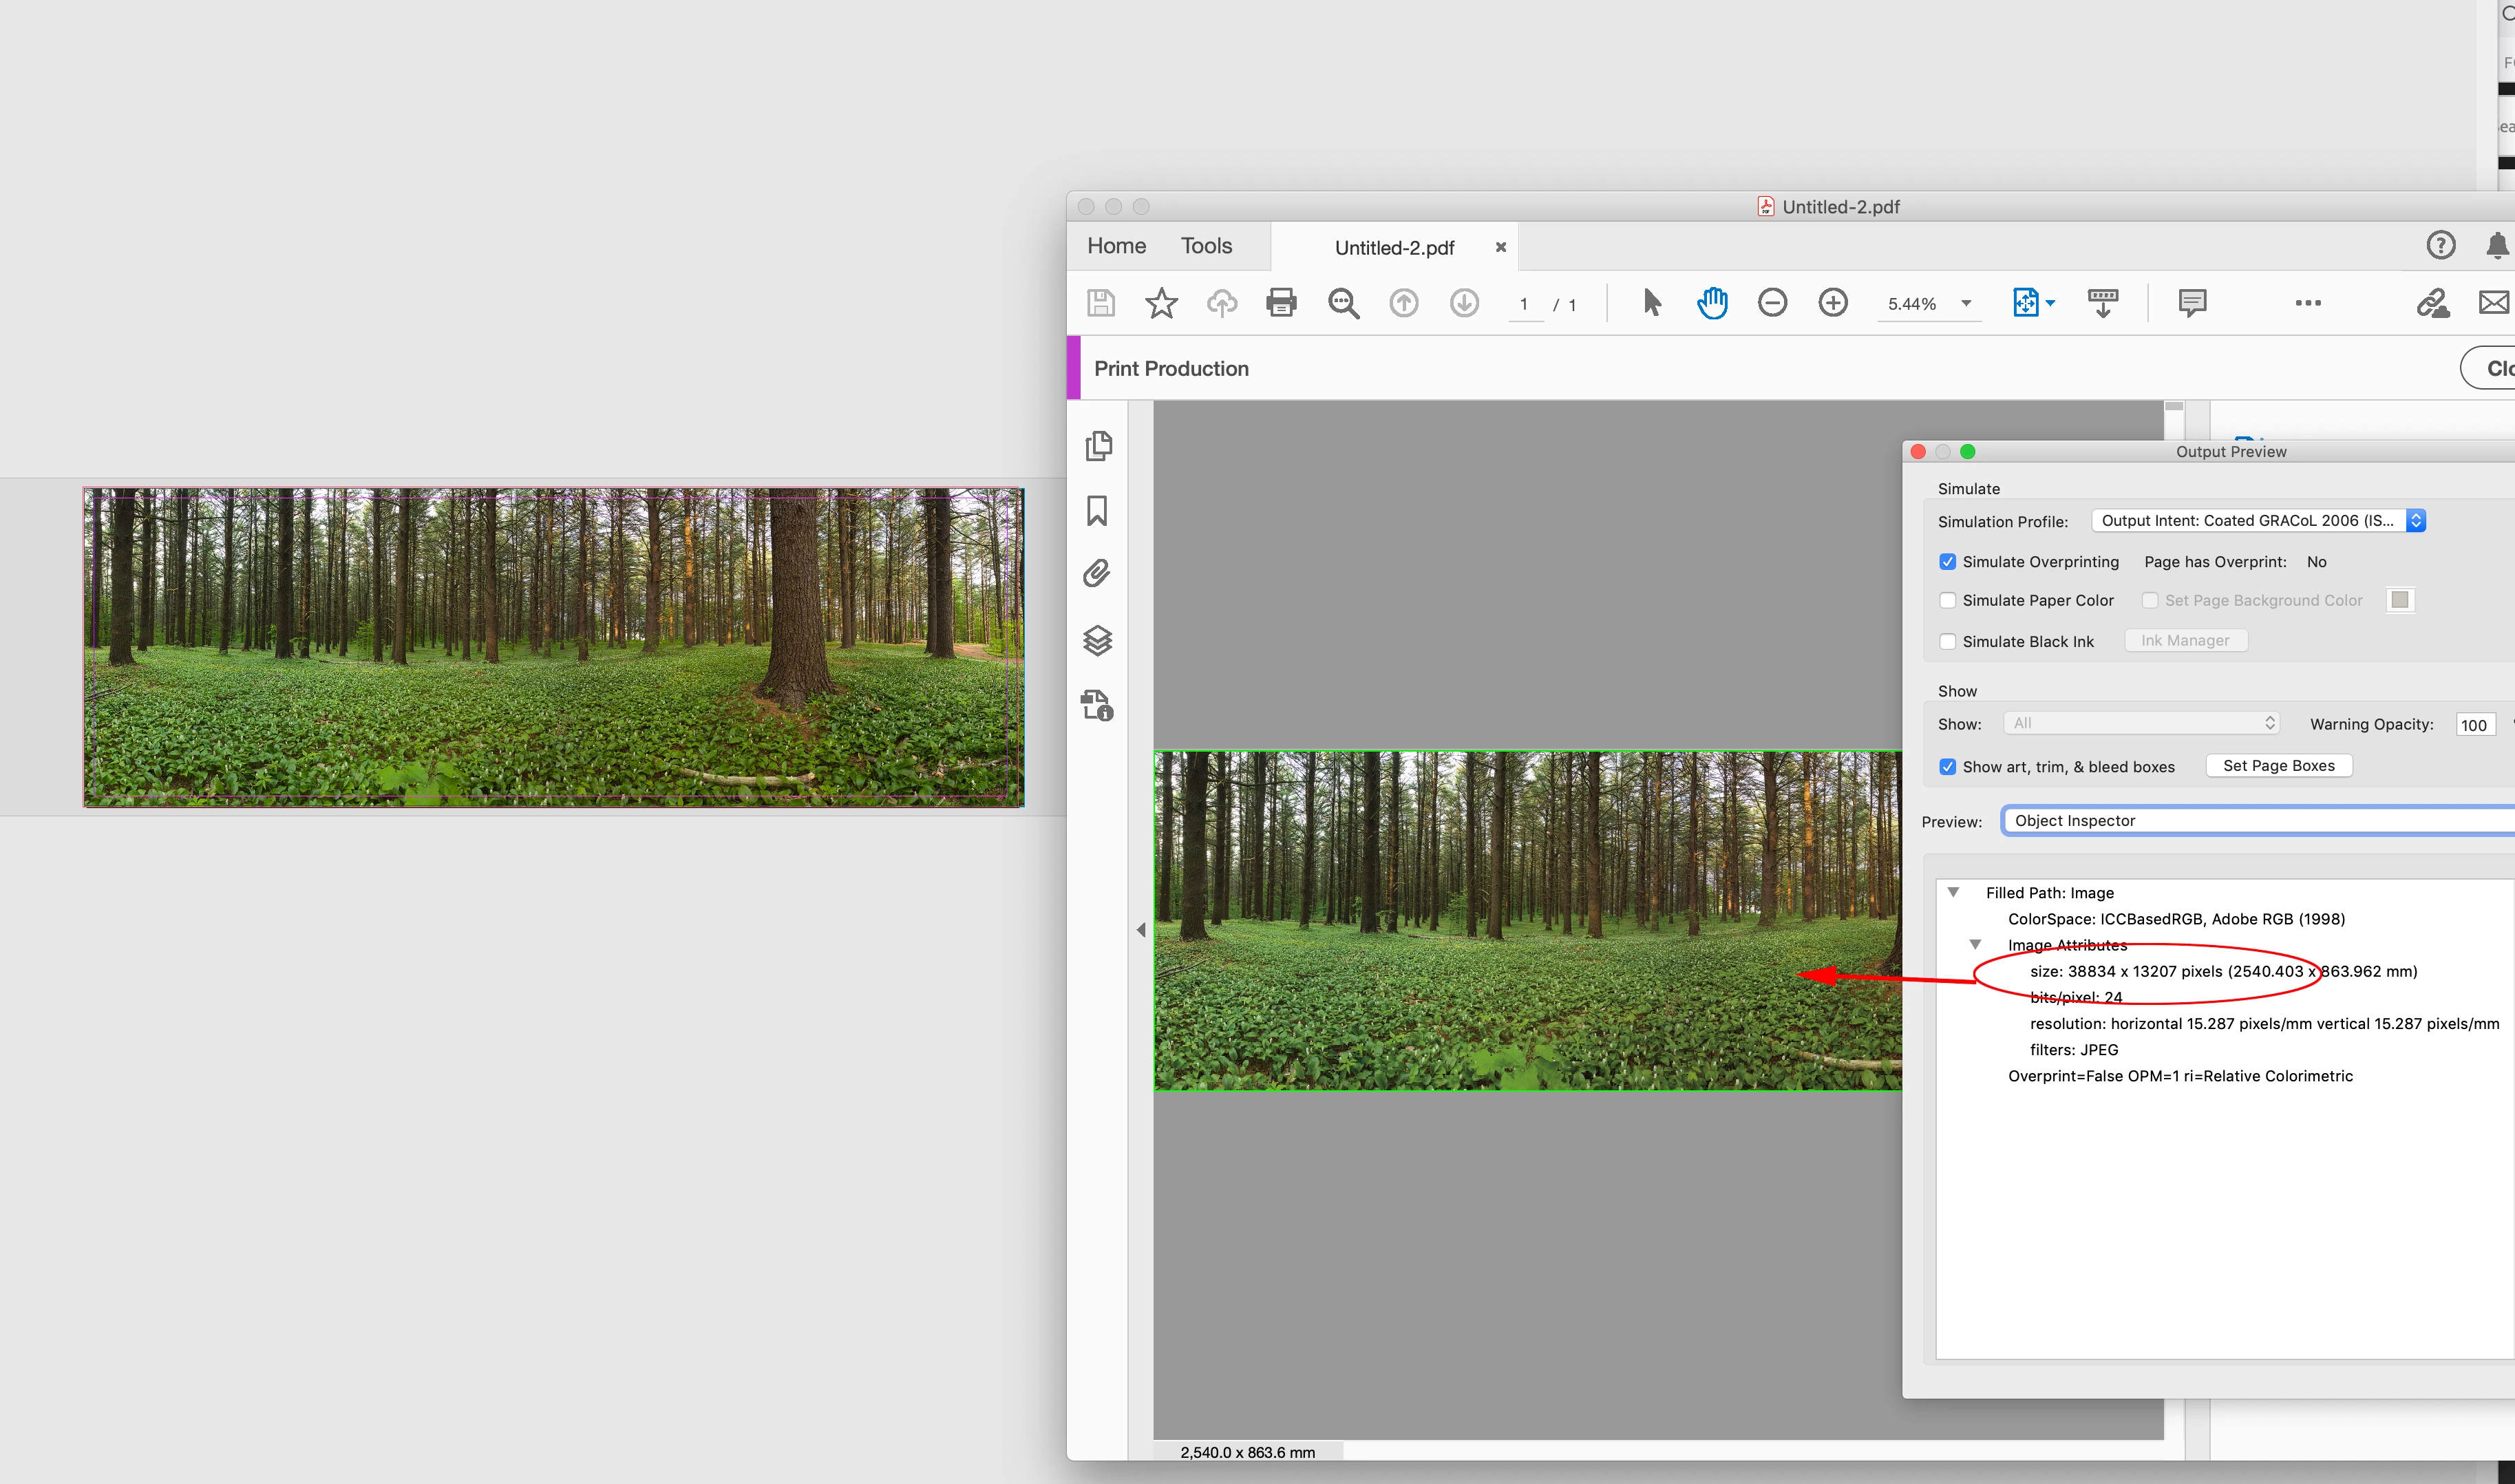
Task: Open the Attachments paperclip panel
Action: pos(1097,574)
